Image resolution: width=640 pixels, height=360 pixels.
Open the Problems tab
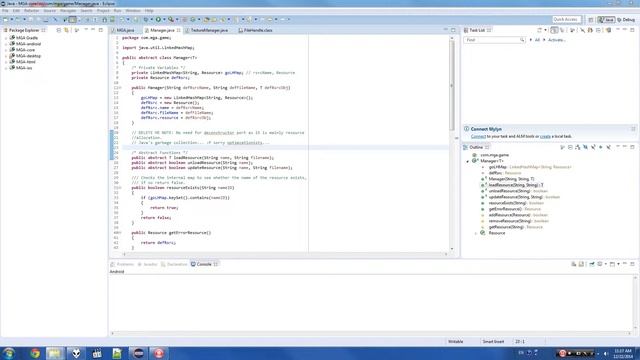pyautogui.click(x=125, y=264)
